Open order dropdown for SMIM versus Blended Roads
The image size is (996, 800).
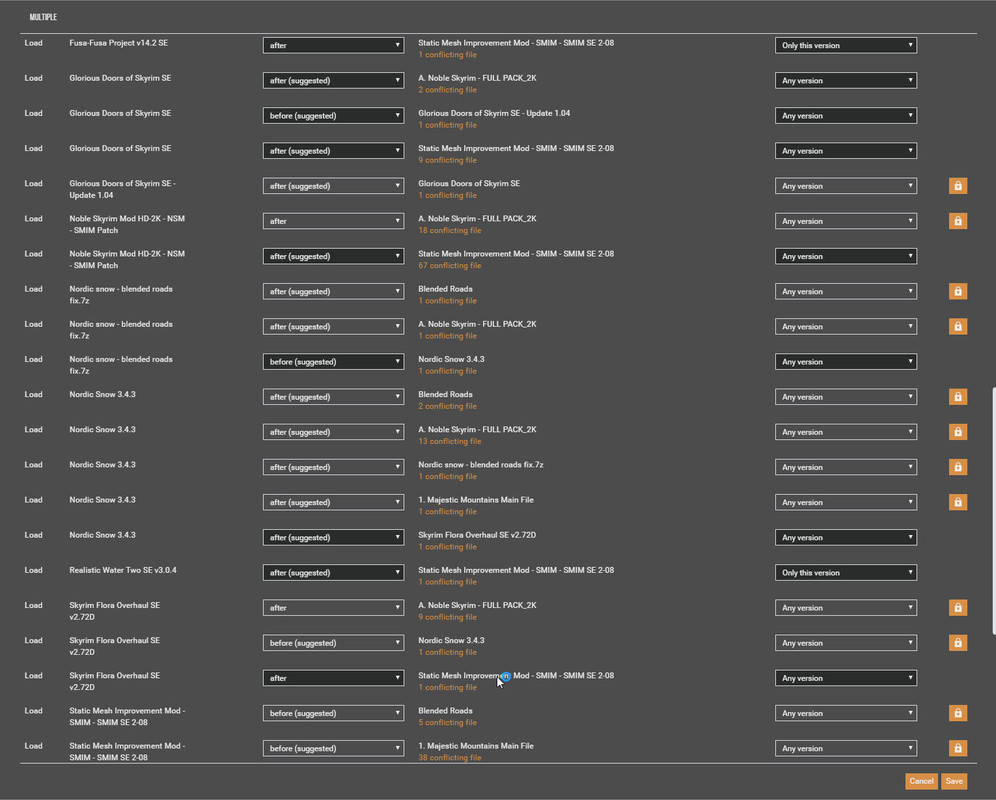[x=333, y=713]
